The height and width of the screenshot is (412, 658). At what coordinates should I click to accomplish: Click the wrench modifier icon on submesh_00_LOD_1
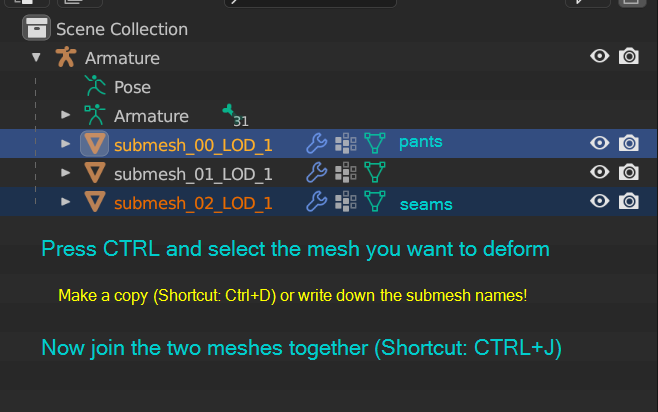[x=316, y=144]
